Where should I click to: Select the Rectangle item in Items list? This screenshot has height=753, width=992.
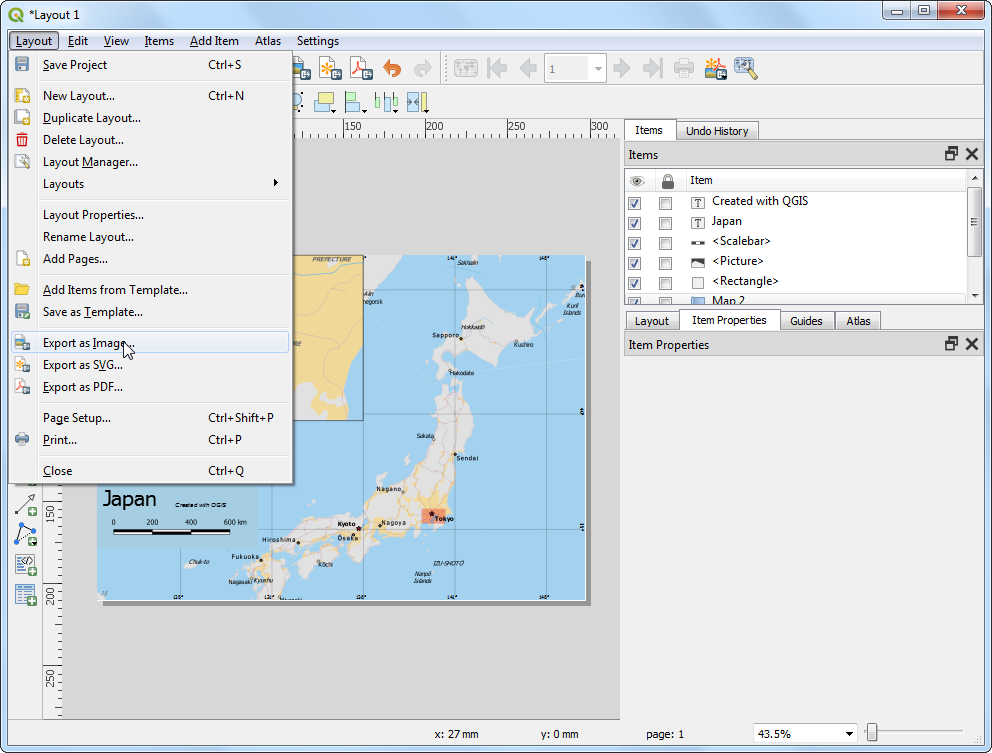click(745, 282)
